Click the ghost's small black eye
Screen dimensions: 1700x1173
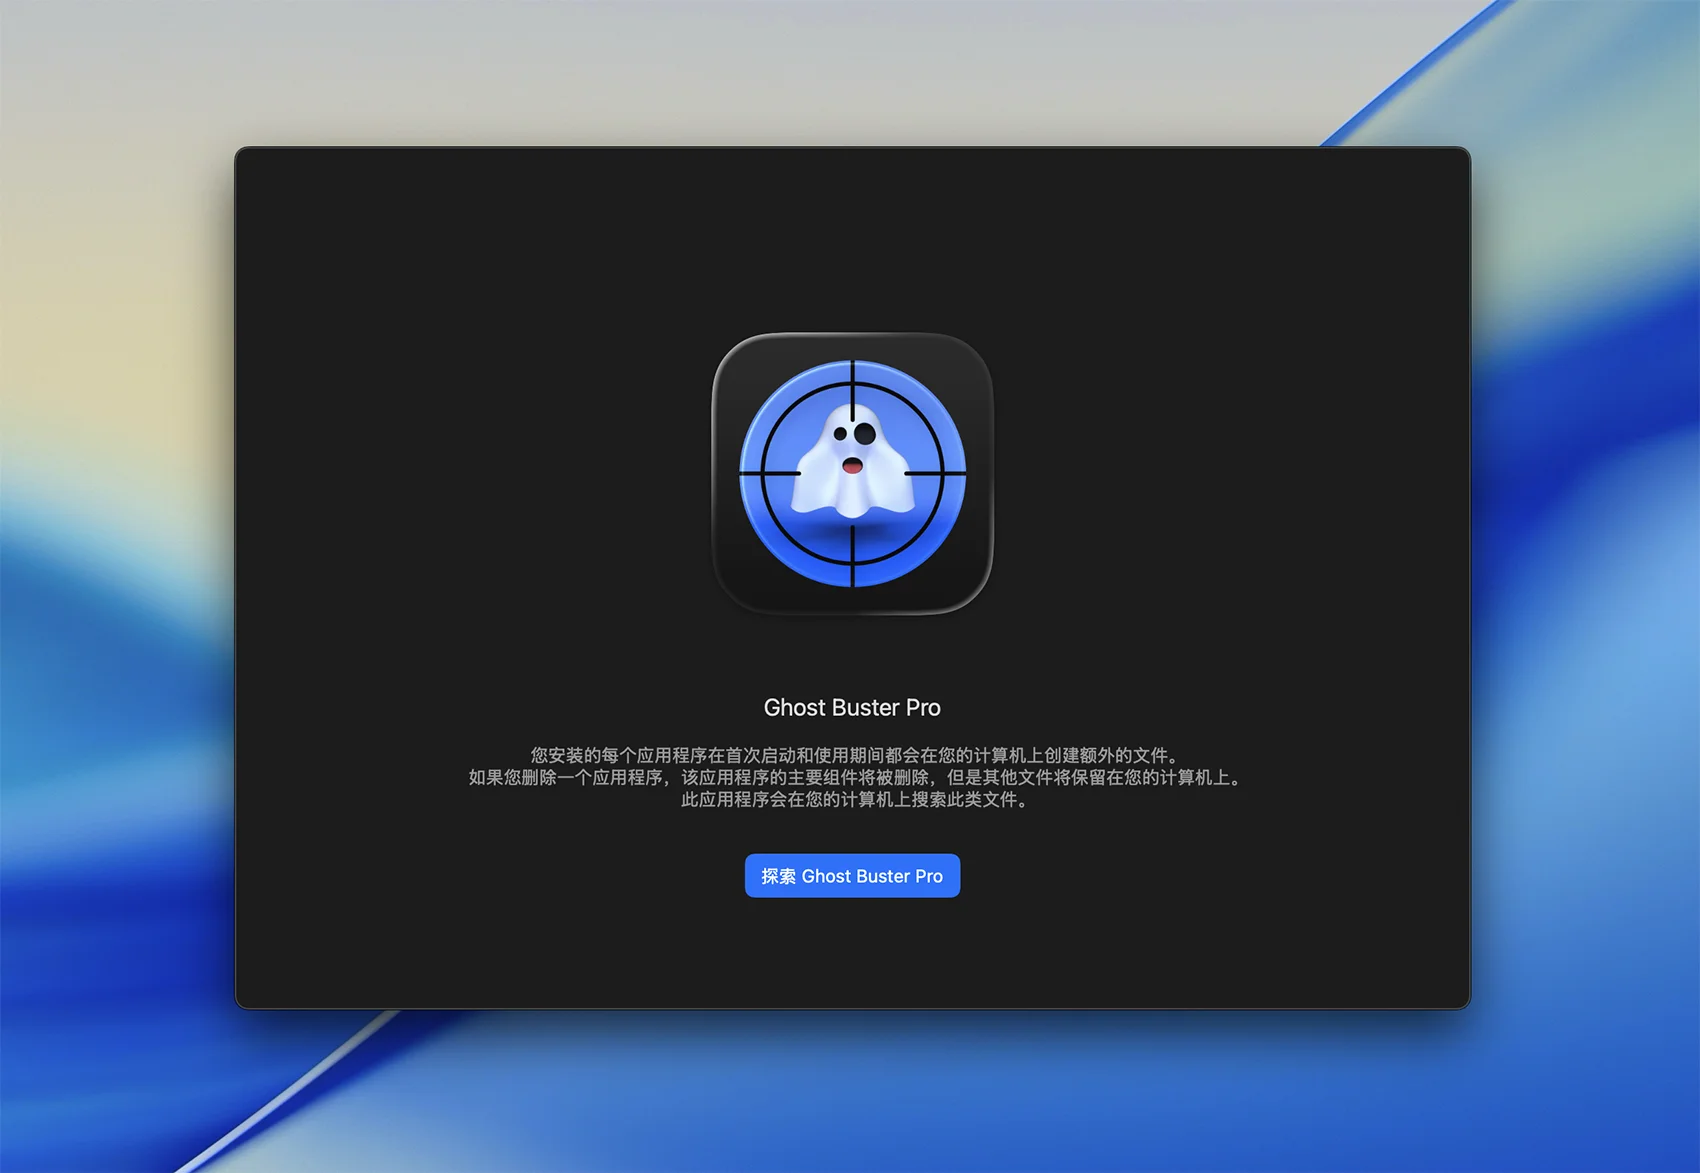click(840, 434)
